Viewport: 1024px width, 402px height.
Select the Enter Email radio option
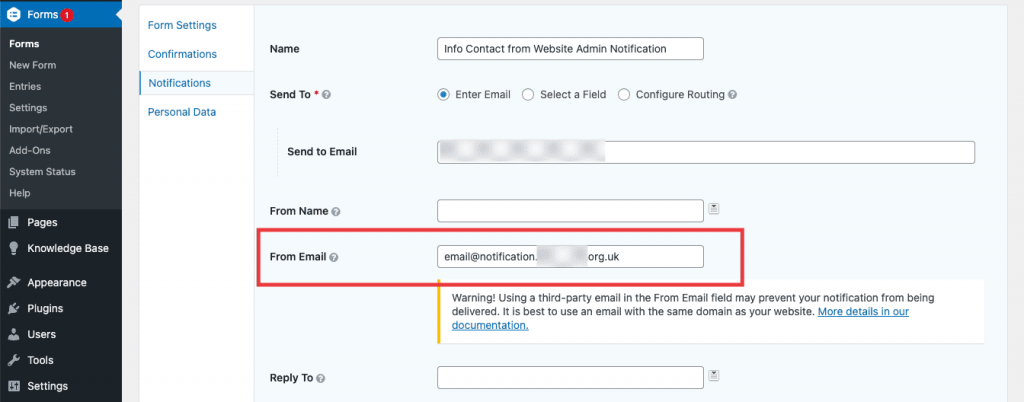pos(443,95)
